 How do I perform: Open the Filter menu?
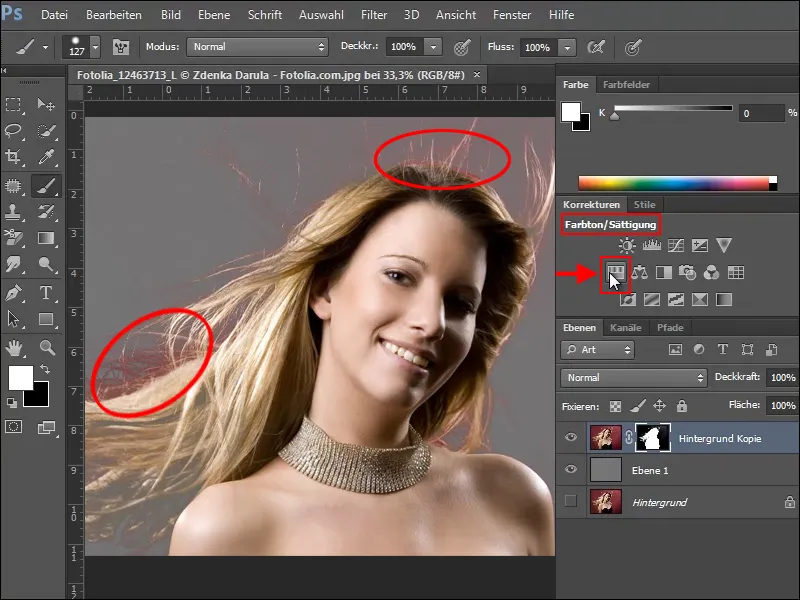click(x=374, y=15)
